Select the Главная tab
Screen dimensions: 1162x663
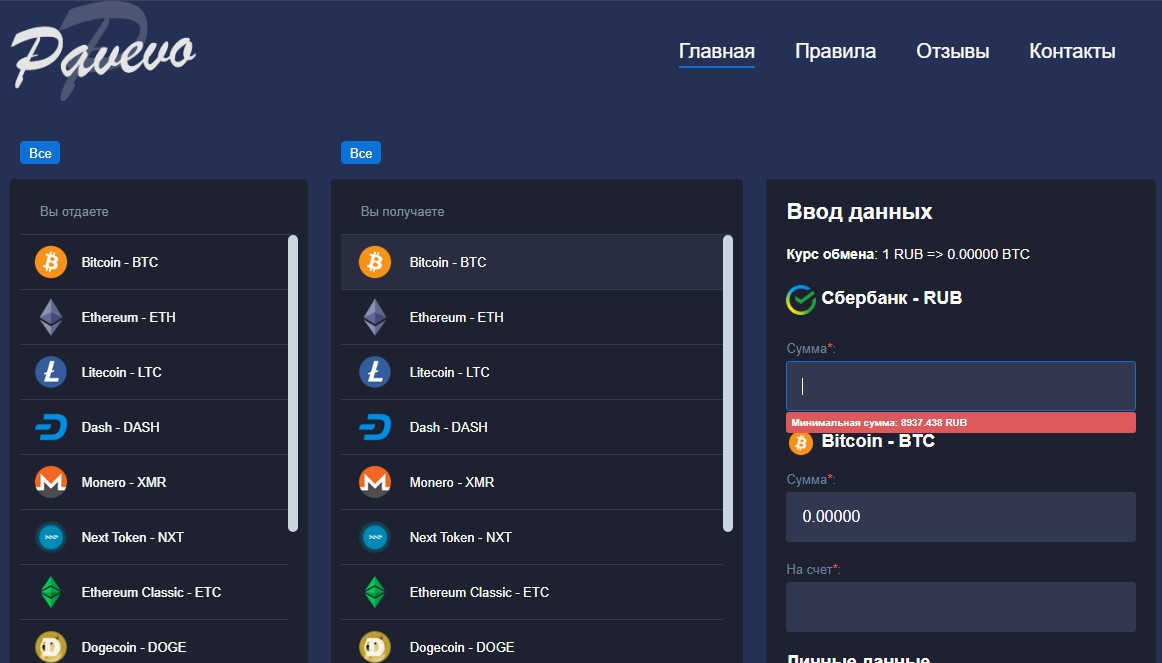(716, 50)
